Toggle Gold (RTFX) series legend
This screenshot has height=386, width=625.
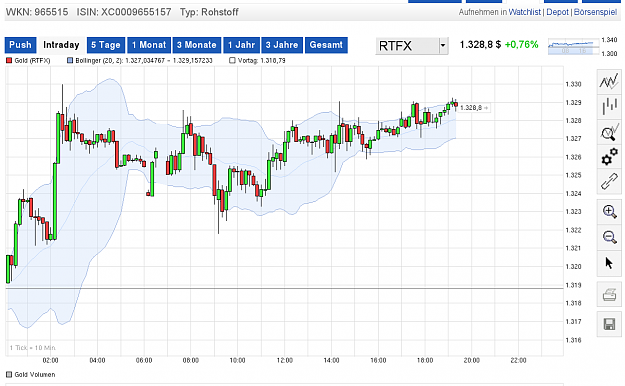28,61
